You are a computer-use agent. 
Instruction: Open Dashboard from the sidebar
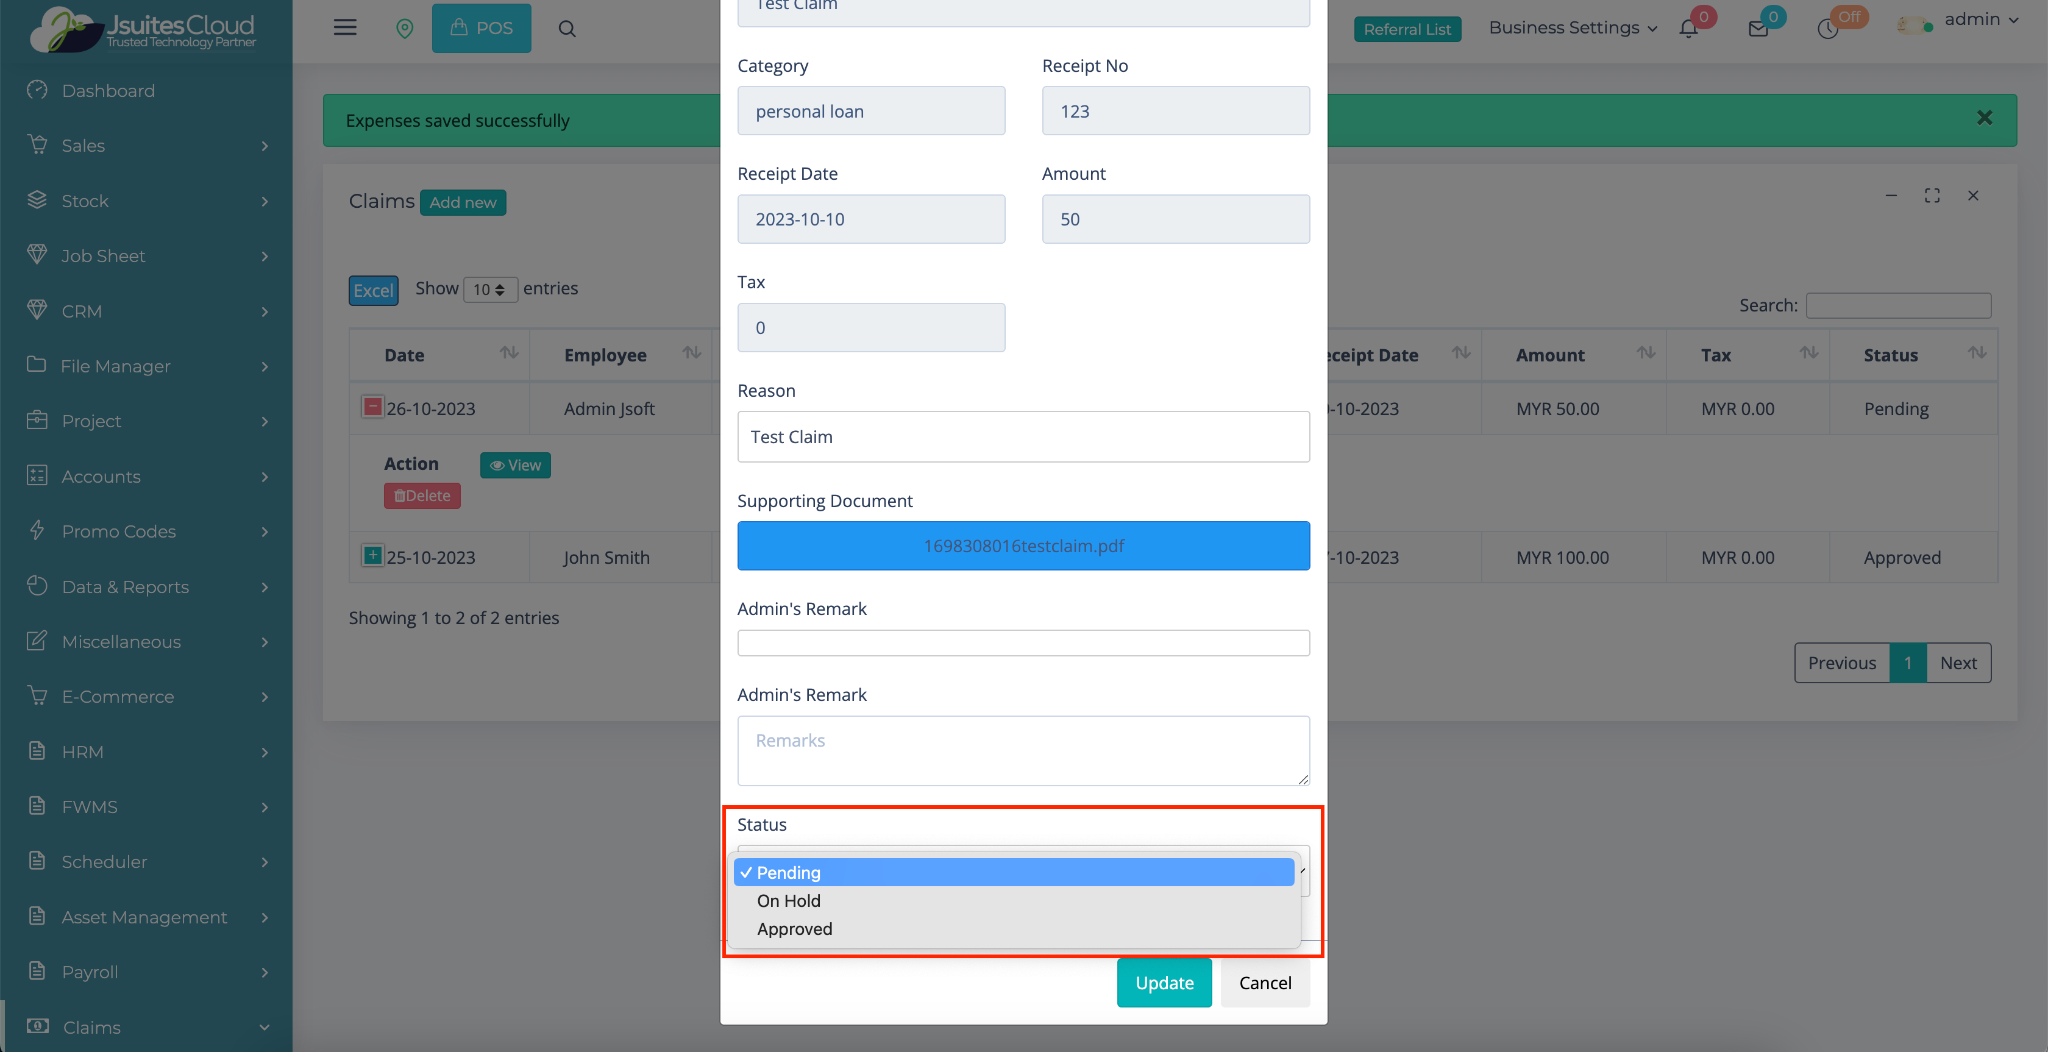[x=108, y=91]
